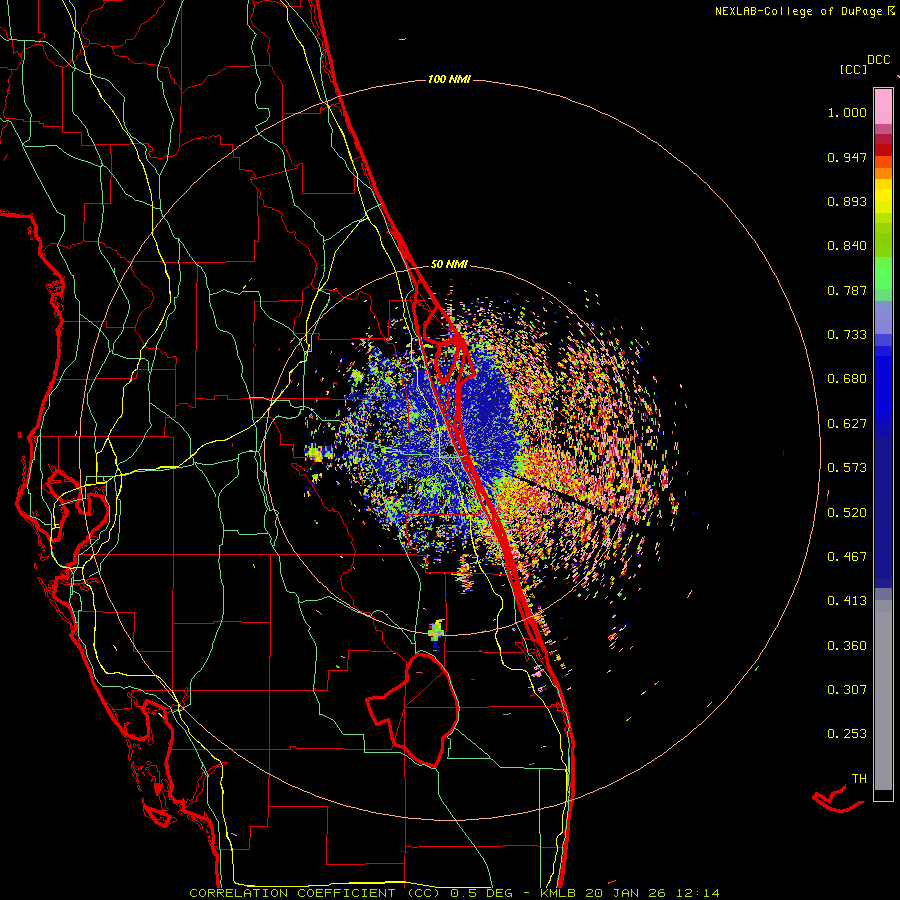Viewport: 900px width, 900px height.
Task: Click the NEXLAB-College of DuPage label
Action: pyautogui.click(x=798, y=11)
